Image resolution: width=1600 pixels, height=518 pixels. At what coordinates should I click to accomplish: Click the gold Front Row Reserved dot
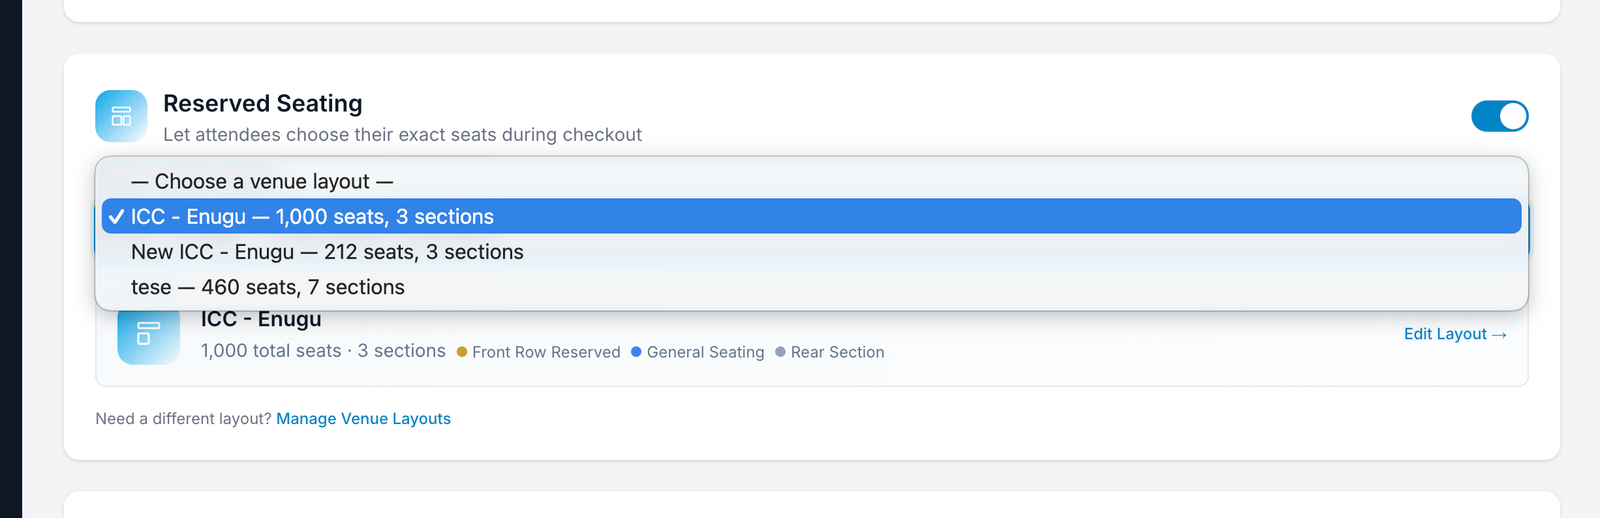pos(462,352)
